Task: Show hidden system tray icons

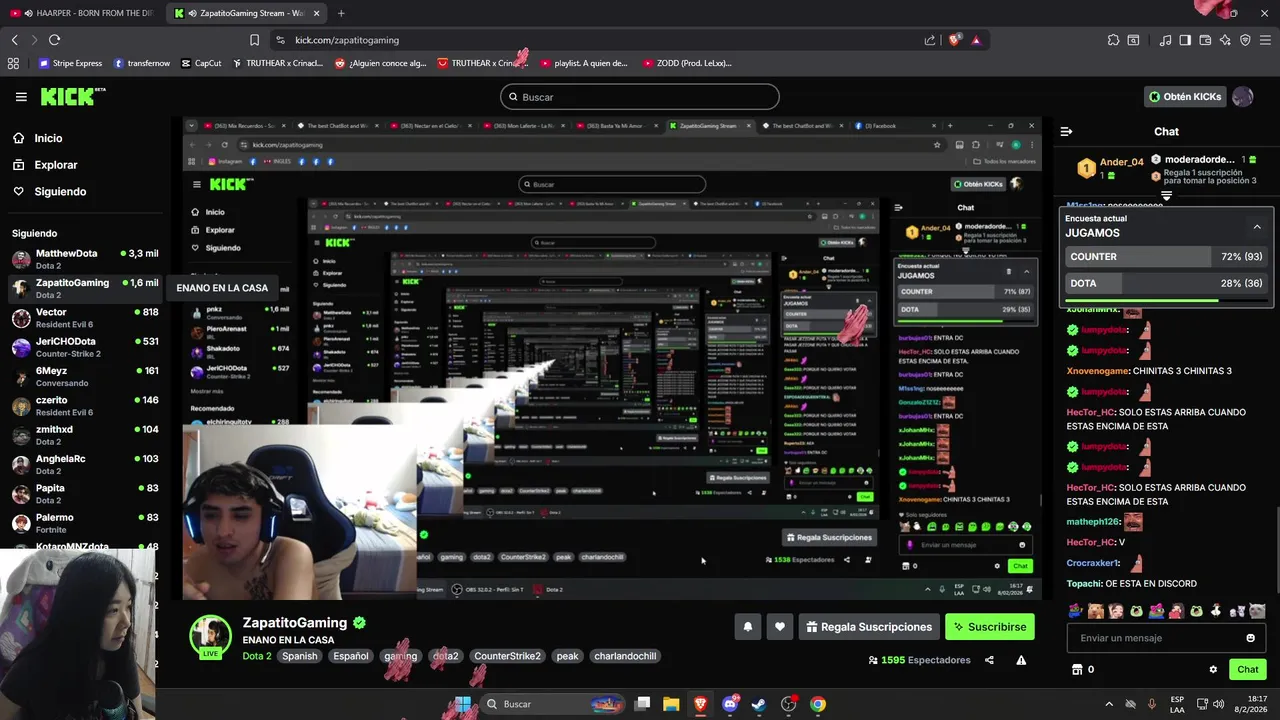Action: tap(1108, 704)
